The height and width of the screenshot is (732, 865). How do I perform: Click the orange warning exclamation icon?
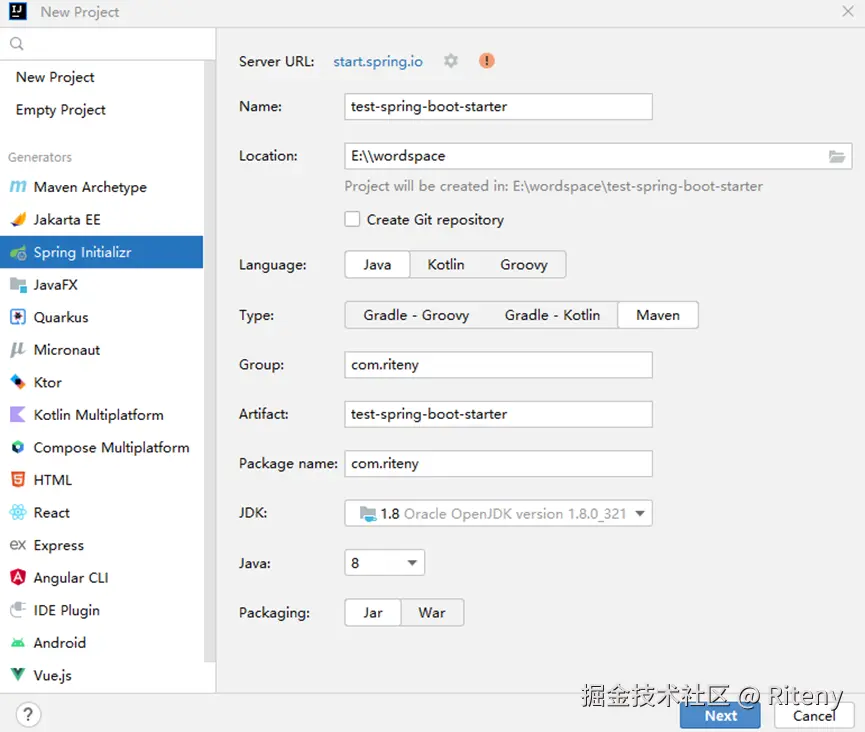[x=487, y=61]
